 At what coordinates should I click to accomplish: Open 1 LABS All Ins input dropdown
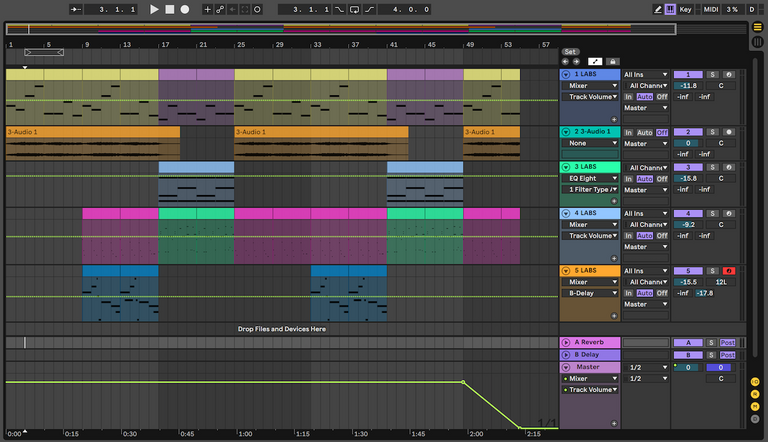click(646, 74)
